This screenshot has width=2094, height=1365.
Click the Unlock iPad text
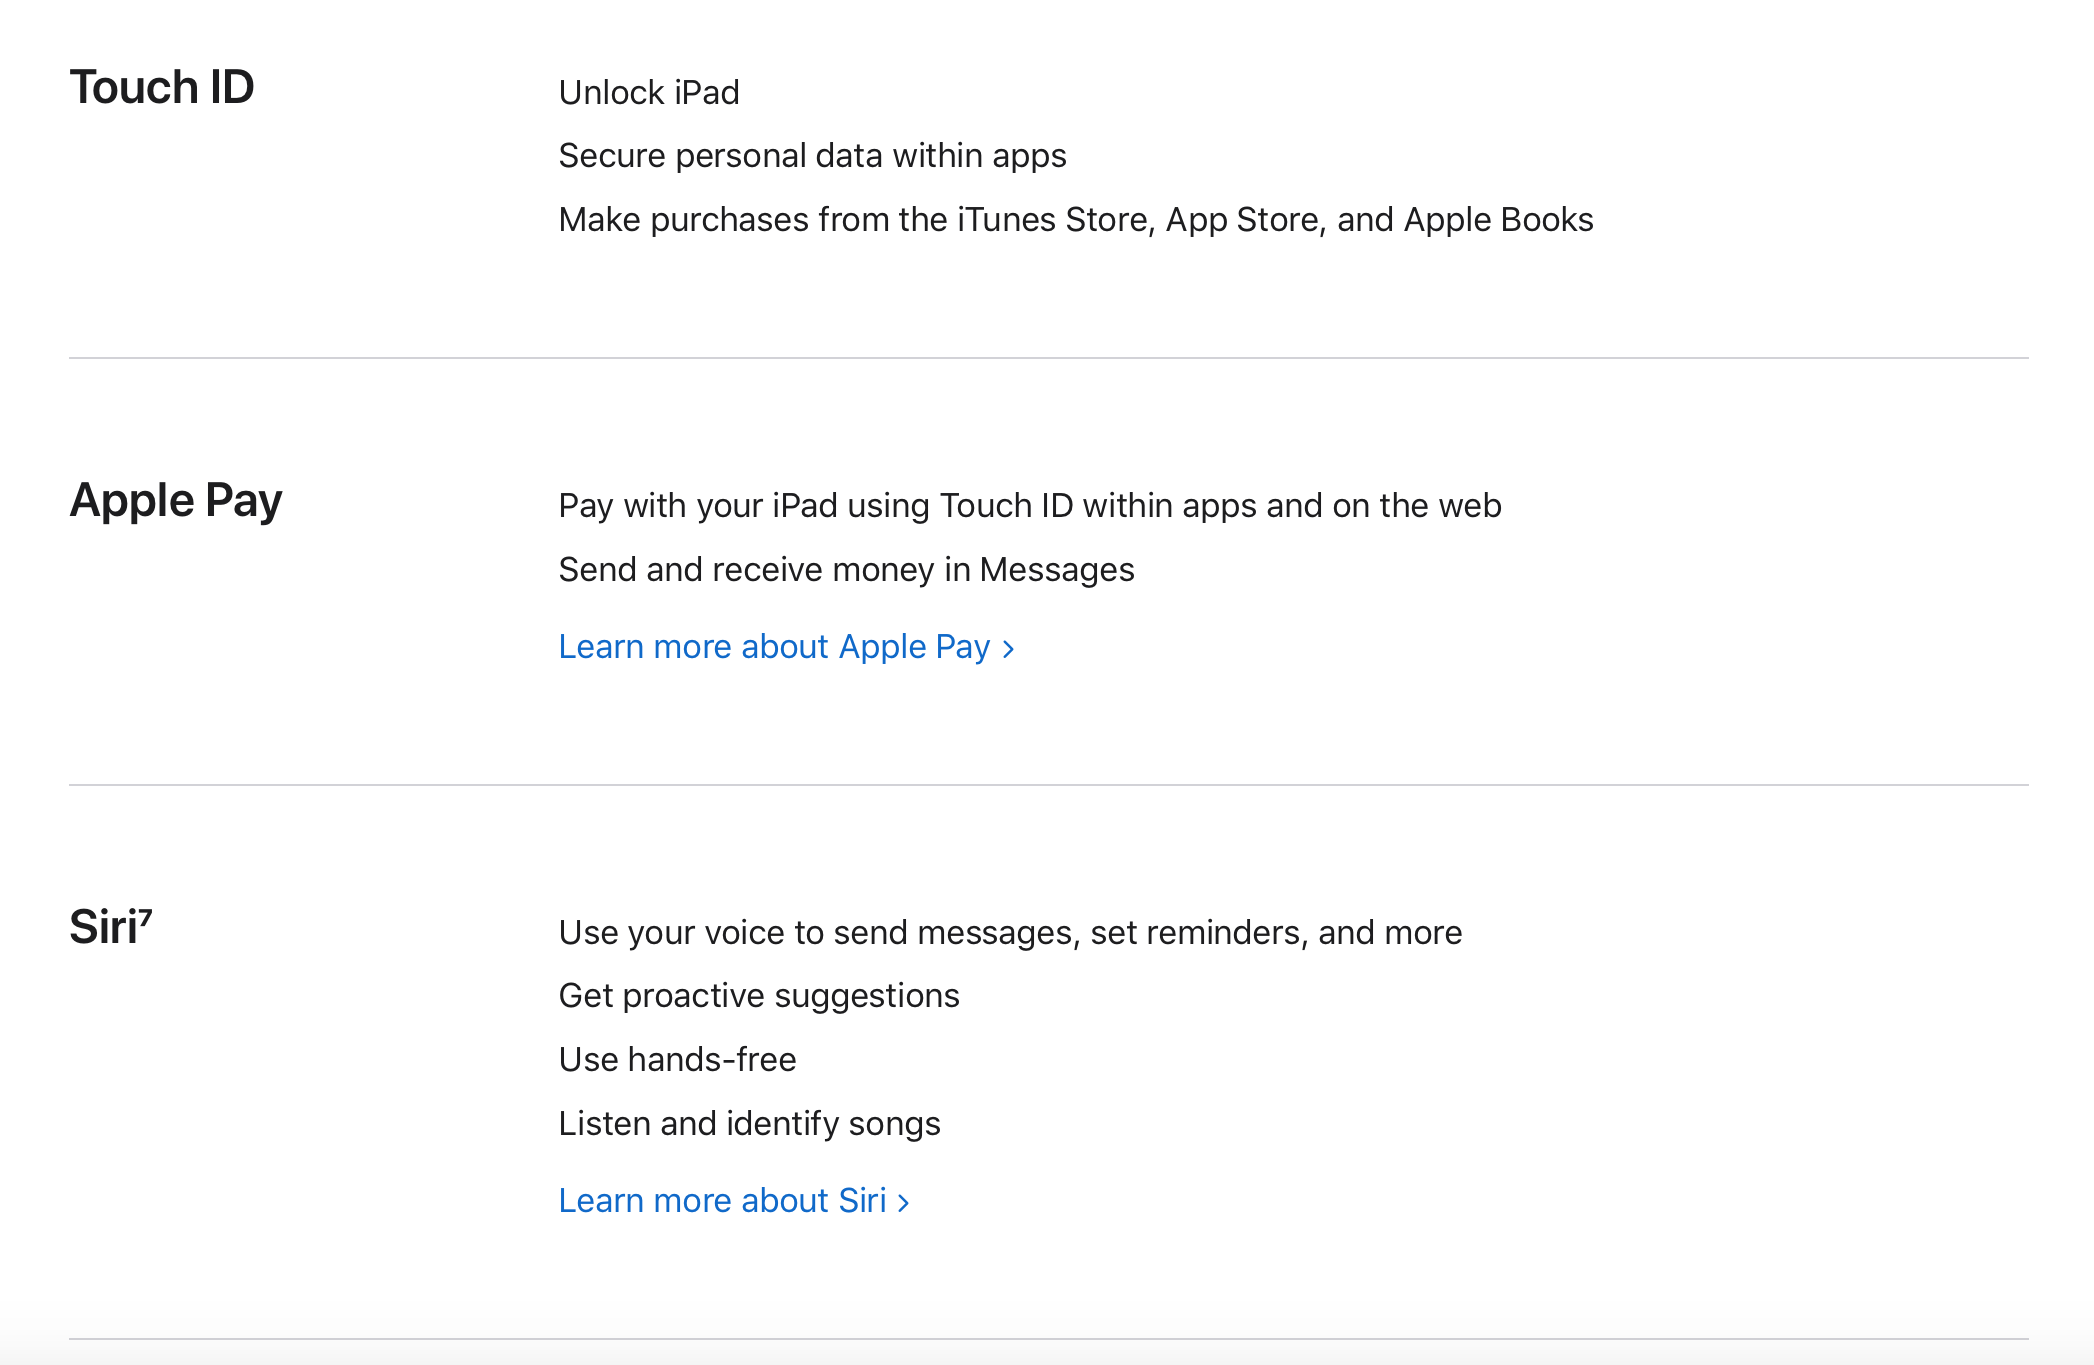[x=649, y=92]
